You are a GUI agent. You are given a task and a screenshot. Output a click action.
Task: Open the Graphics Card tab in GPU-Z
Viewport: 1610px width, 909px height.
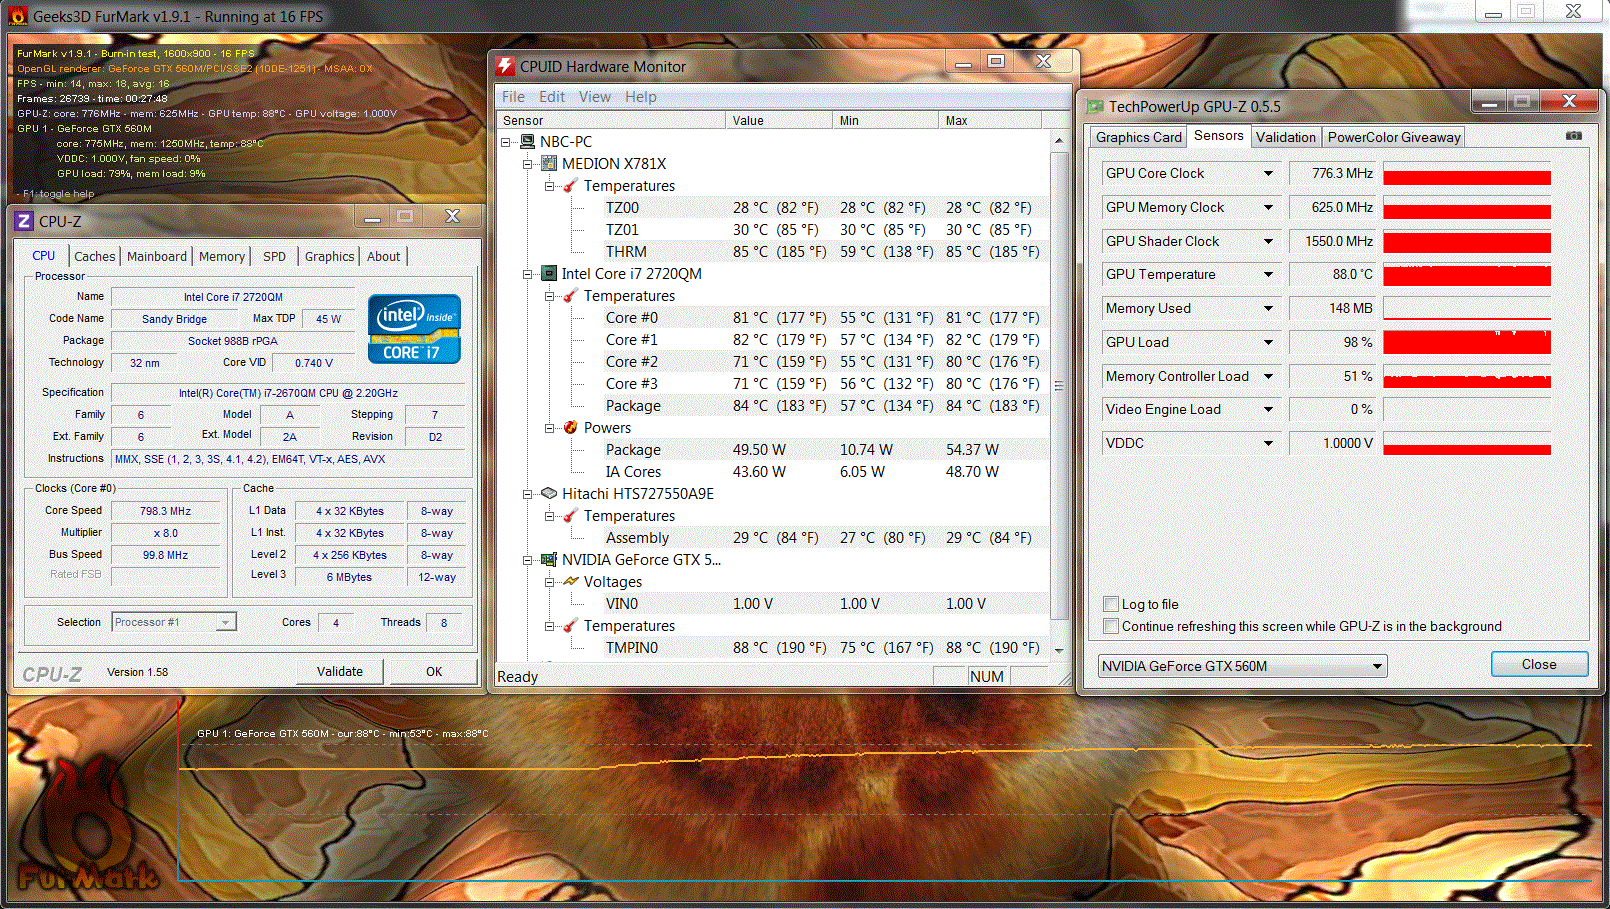[x=1139, y=138]
